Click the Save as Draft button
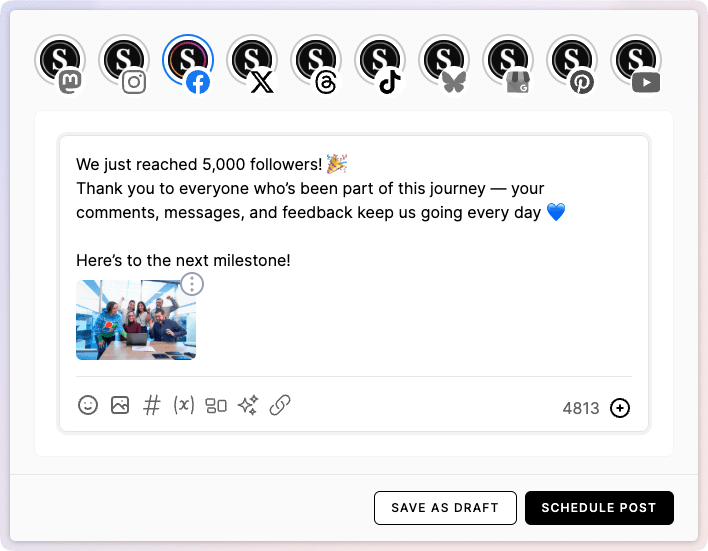Image resolution: width=708 pixels, height=551 pixels. [x=445, y=508]
